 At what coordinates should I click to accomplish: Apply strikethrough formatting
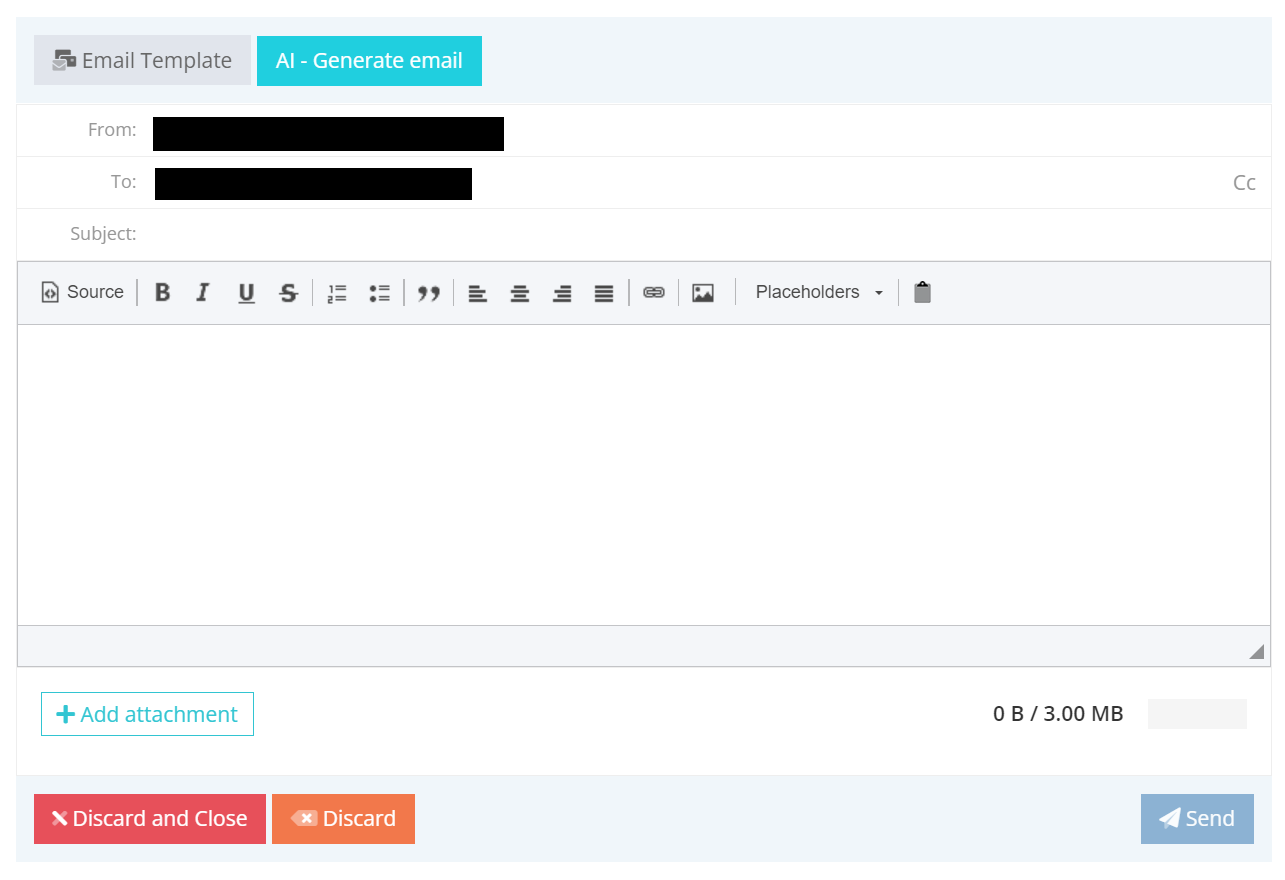(288, 292)
